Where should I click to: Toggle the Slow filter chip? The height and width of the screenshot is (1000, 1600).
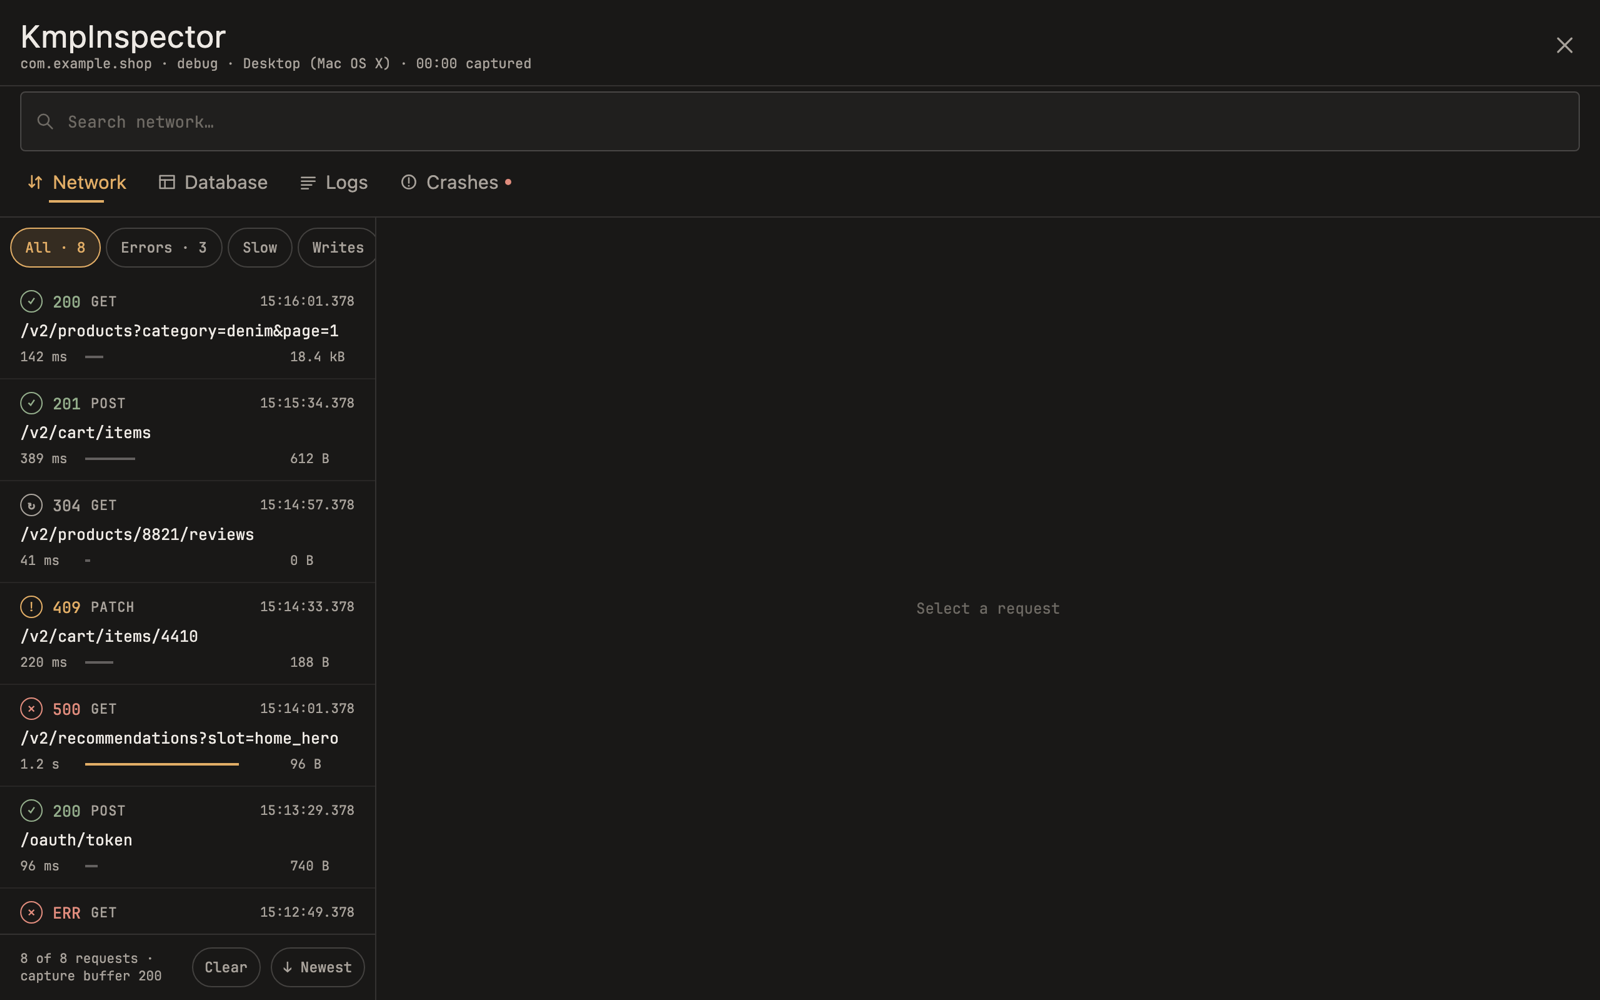point(260,247)
